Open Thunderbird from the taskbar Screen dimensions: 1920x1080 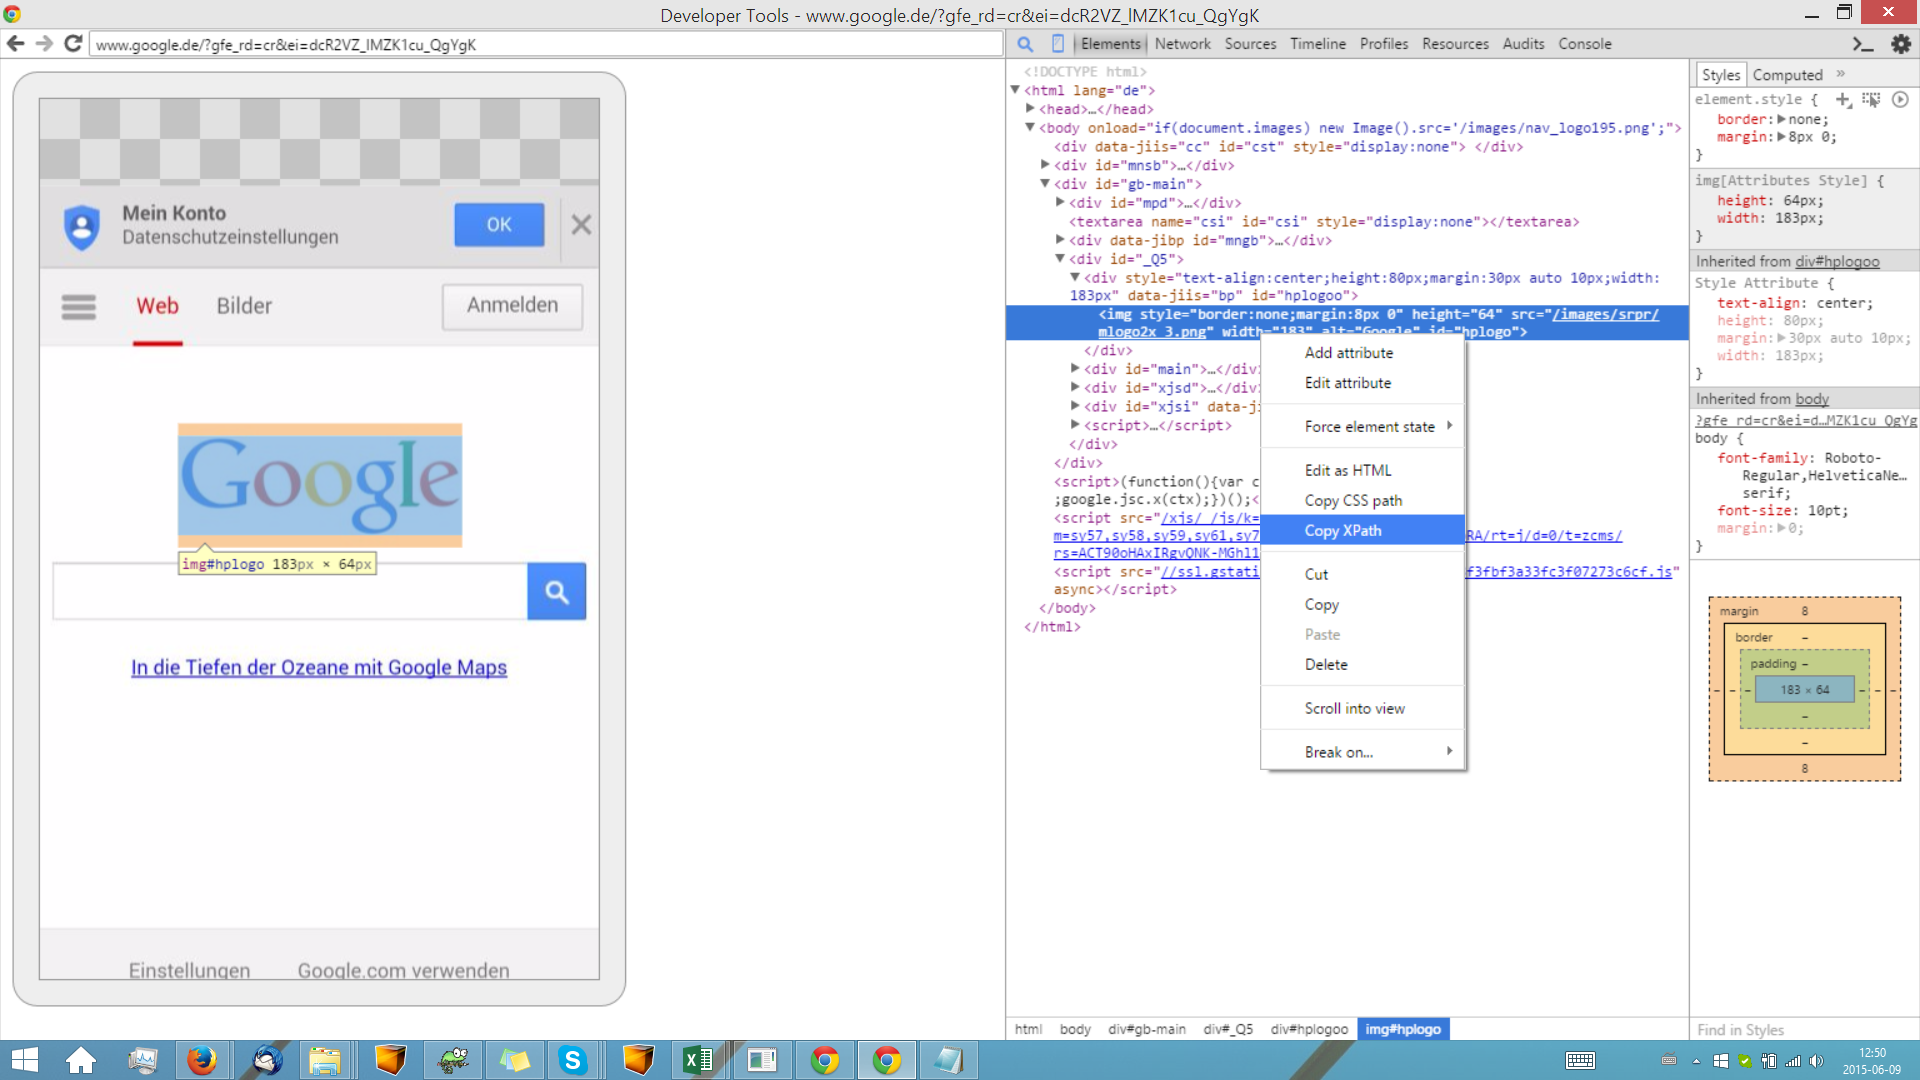point(266,1060)
